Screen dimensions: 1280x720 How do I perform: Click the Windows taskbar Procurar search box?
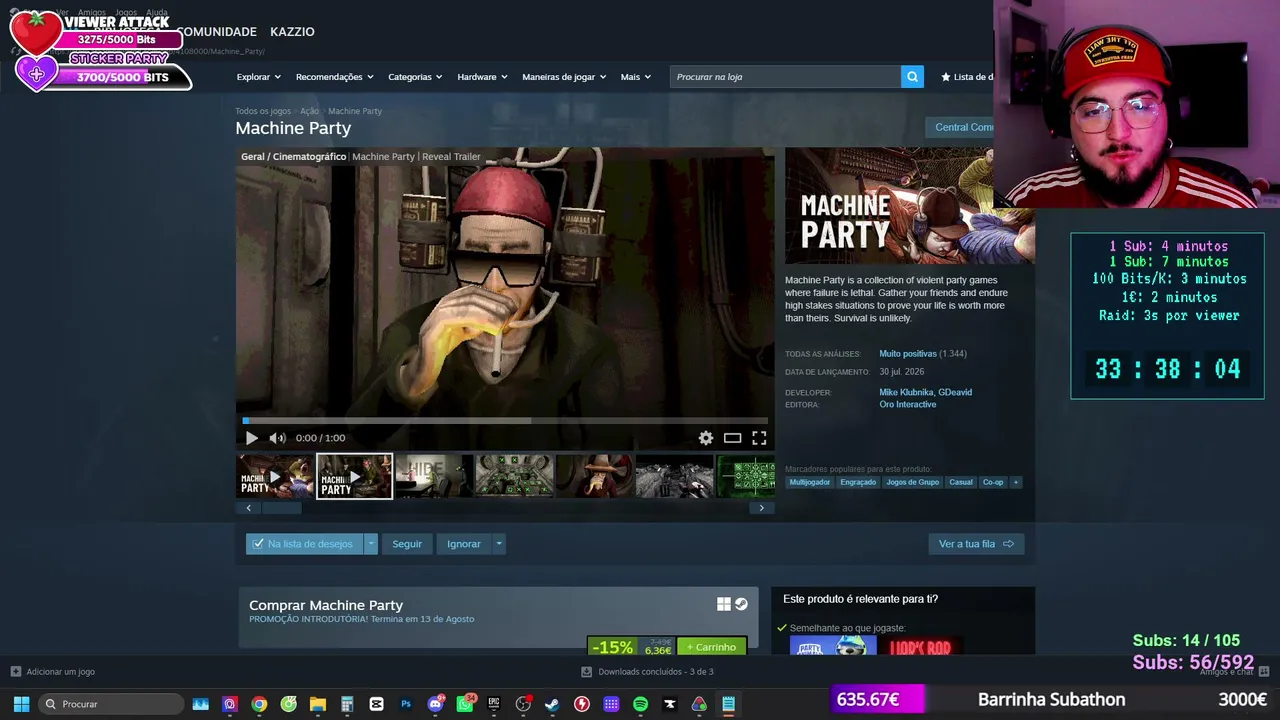coord(111,704)
